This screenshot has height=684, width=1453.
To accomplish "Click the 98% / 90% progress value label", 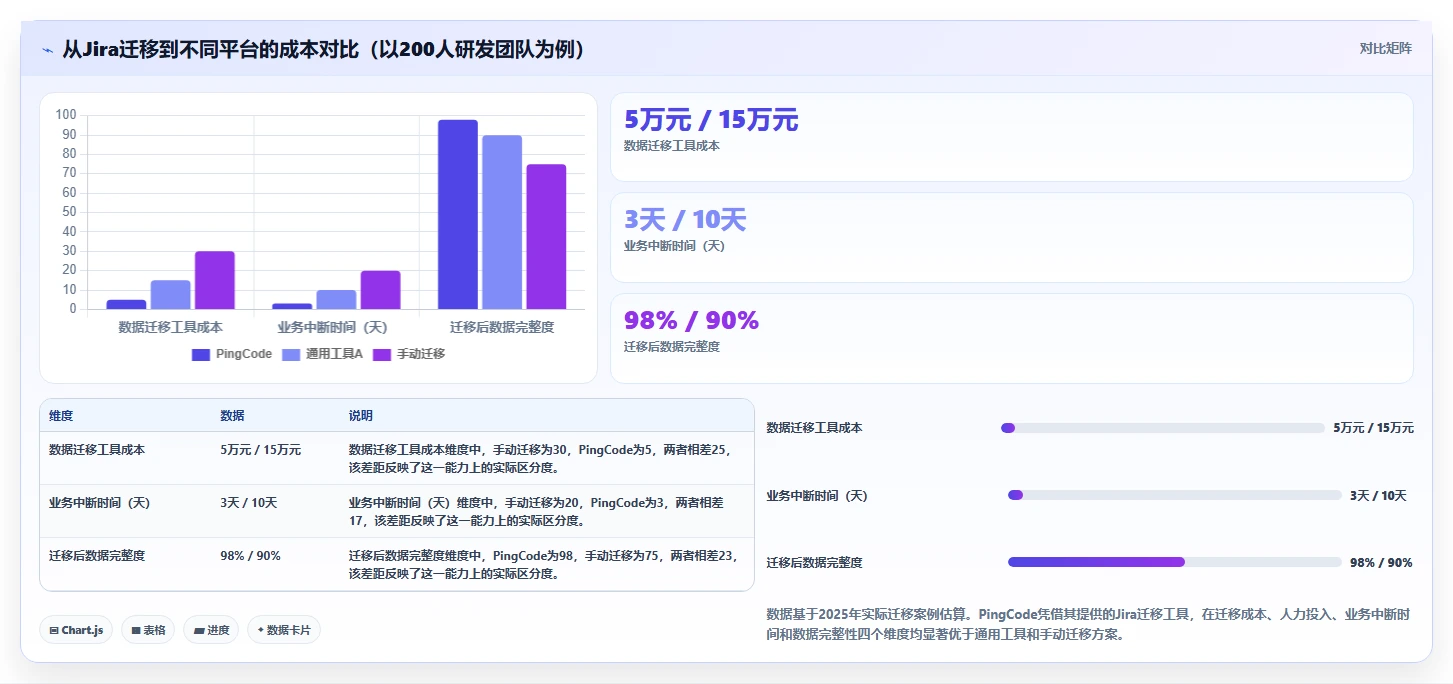I will coord(1381,562).
